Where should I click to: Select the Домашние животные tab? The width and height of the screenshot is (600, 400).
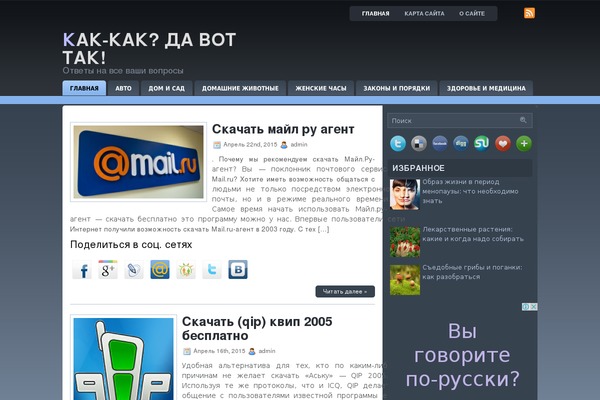pos(240,88)
